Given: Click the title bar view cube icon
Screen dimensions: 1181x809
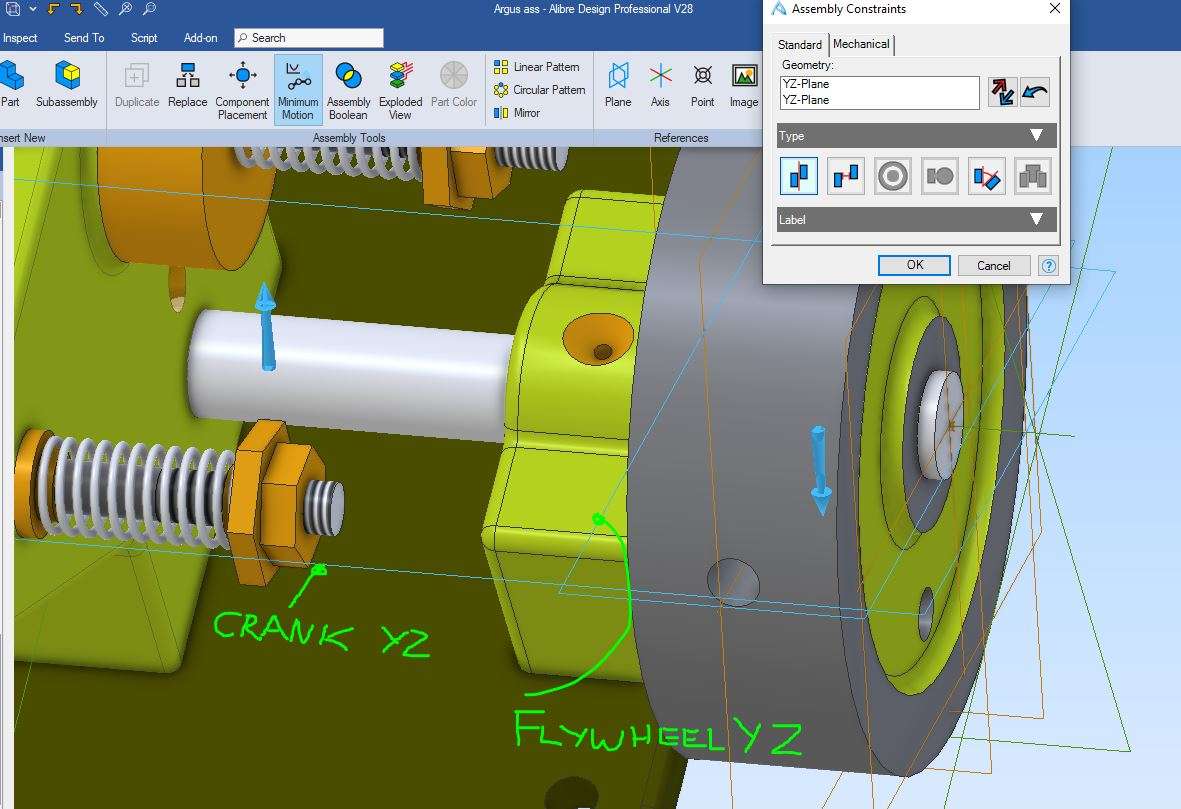Looking at the screenshot, I should coord(13,9).
